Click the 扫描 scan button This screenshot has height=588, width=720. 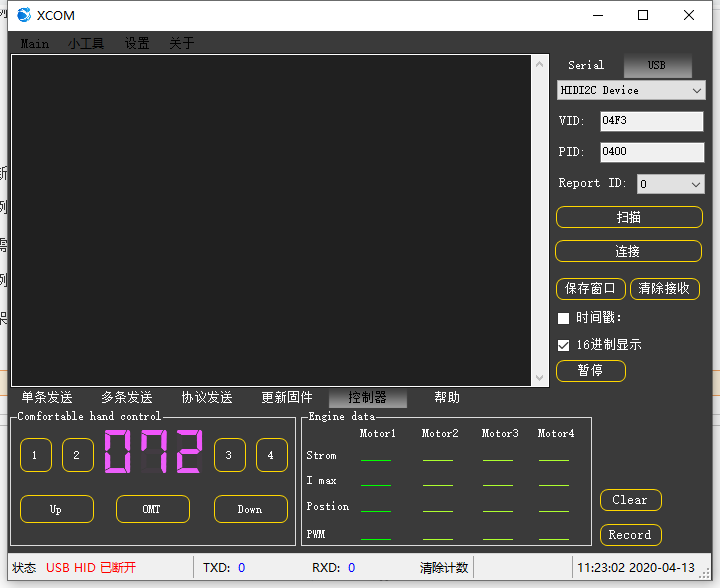click(x=629, y=217)
